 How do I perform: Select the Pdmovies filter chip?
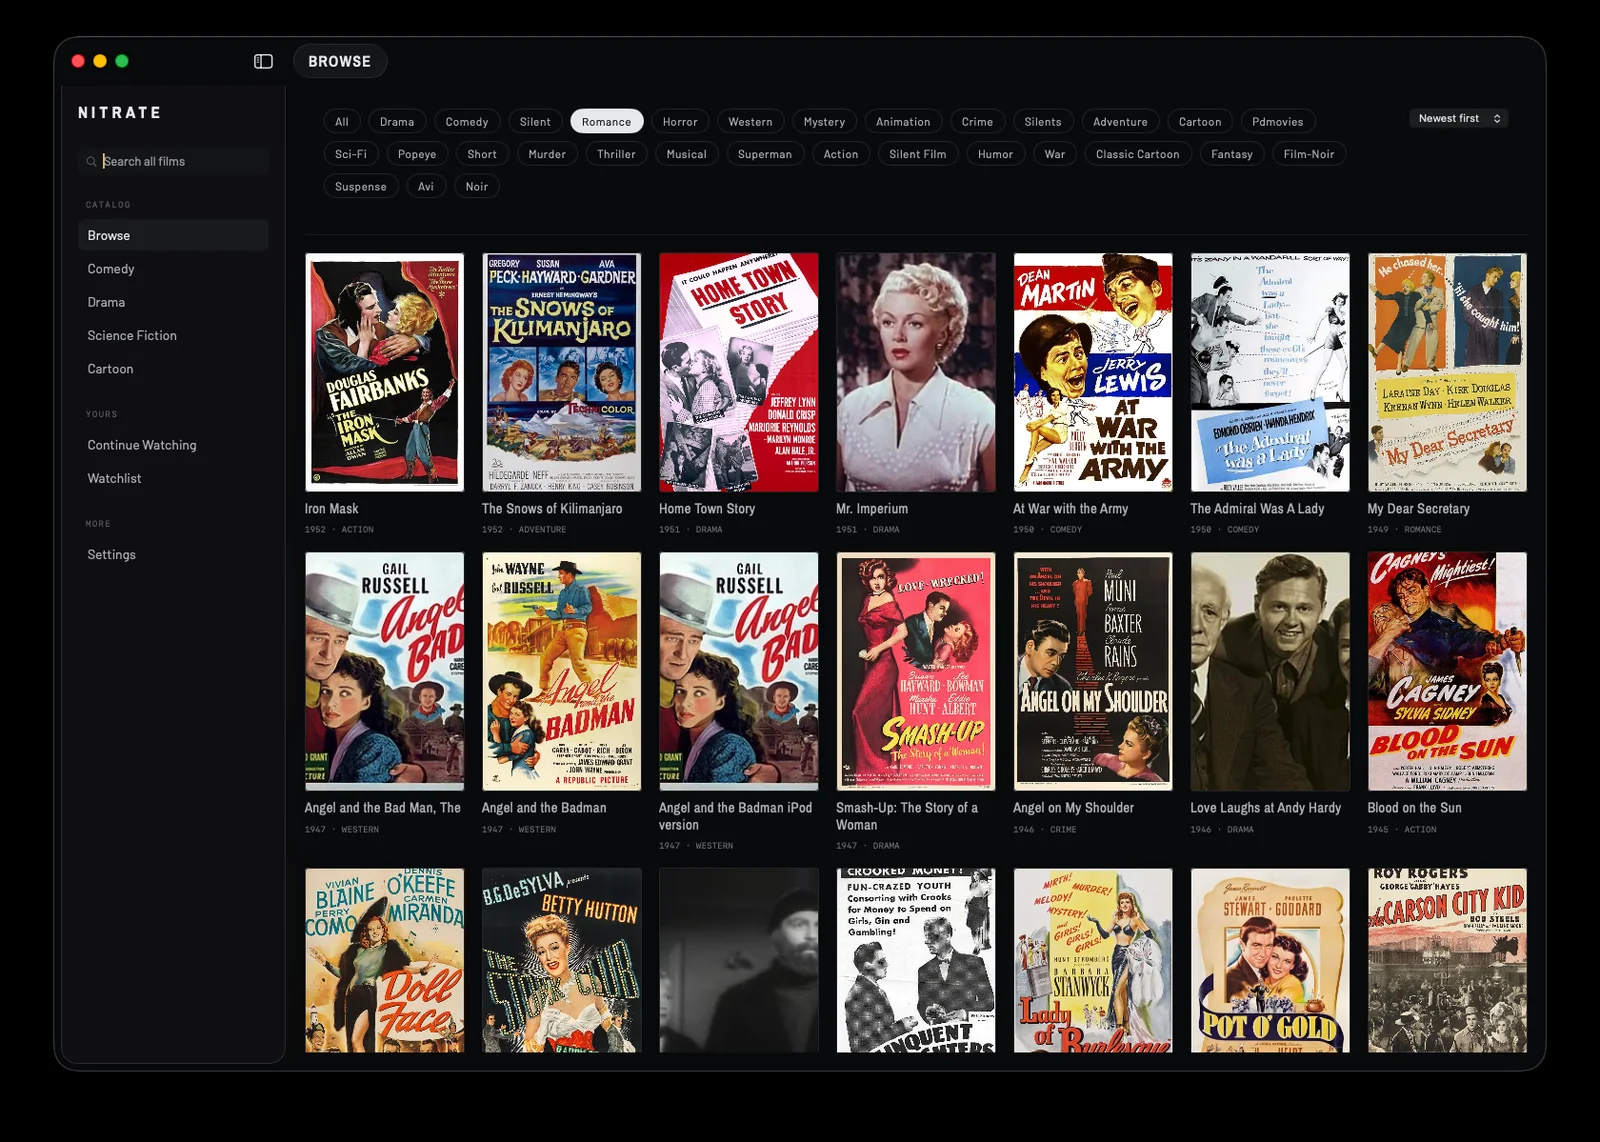tap(1278, 122)
